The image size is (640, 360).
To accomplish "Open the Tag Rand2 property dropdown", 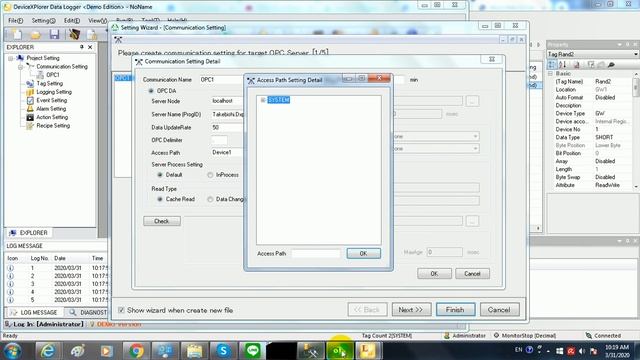I will pos(636,54).
